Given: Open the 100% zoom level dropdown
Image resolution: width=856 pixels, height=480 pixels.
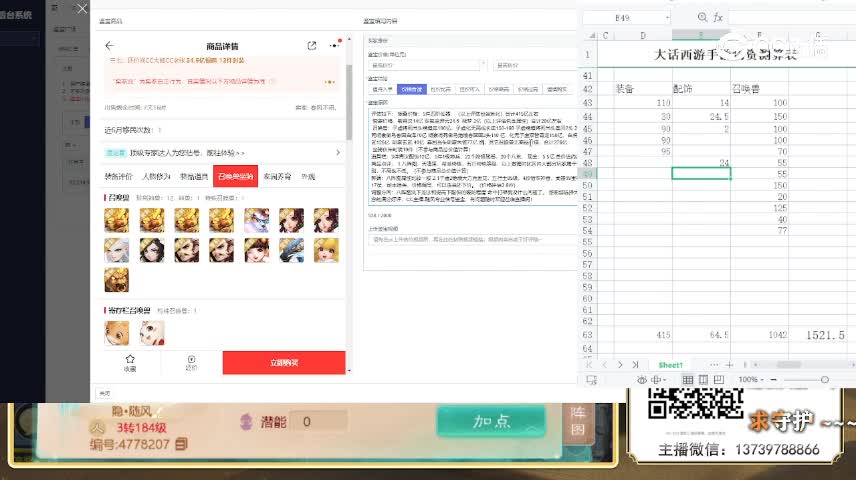Looking at the screenshot, I should pyautogui.click(x=751, y=380).
